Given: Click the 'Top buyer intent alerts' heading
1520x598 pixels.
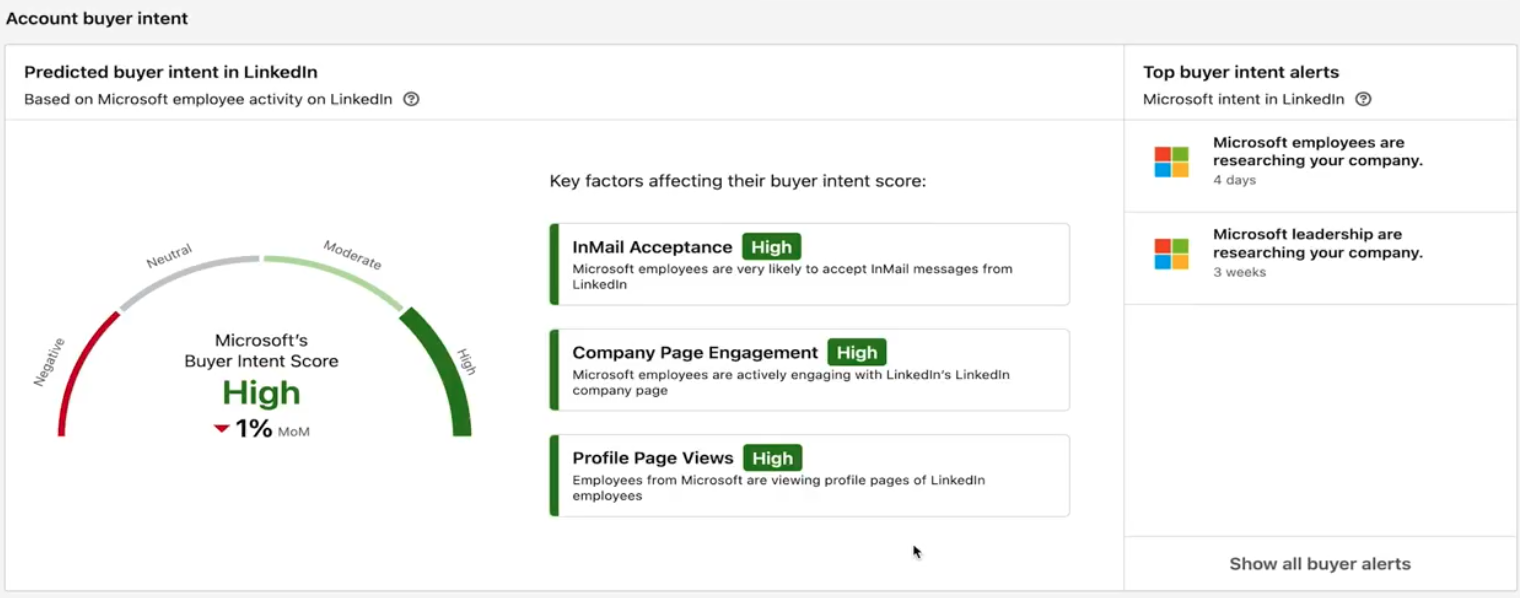Looking at the screenshot, I should [1241, 72].
